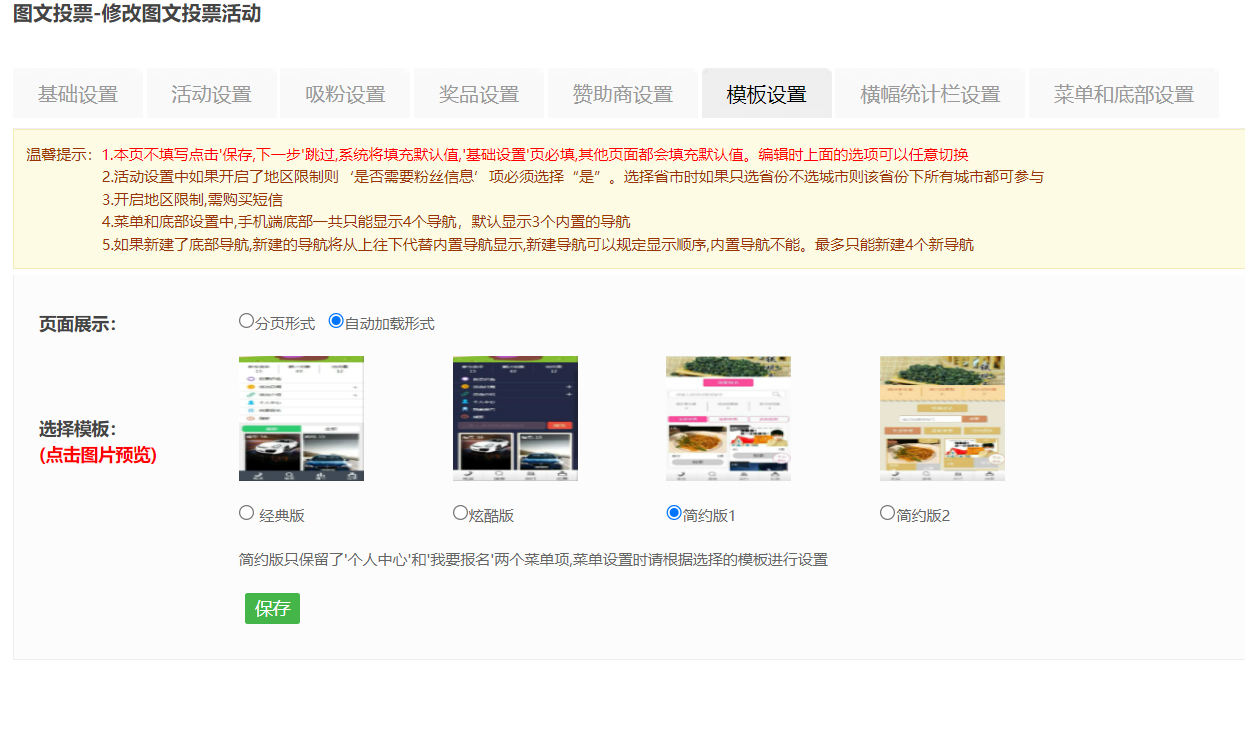Preview the 简约版2 template thumbnail

[x=942, y=418]
